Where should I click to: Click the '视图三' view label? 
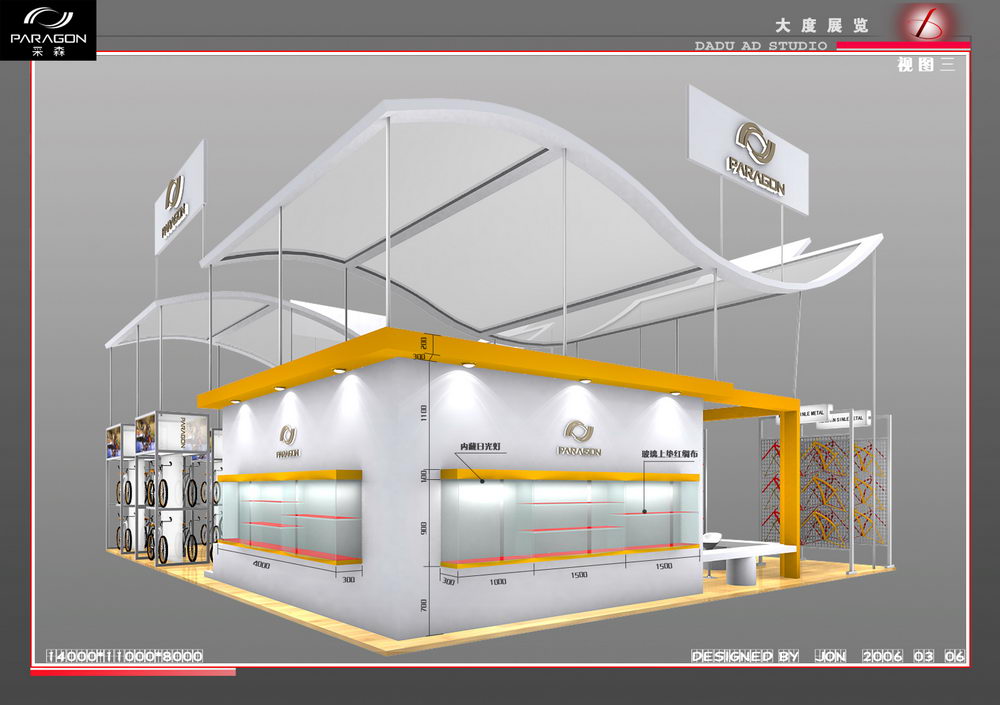tap(926, 64)
